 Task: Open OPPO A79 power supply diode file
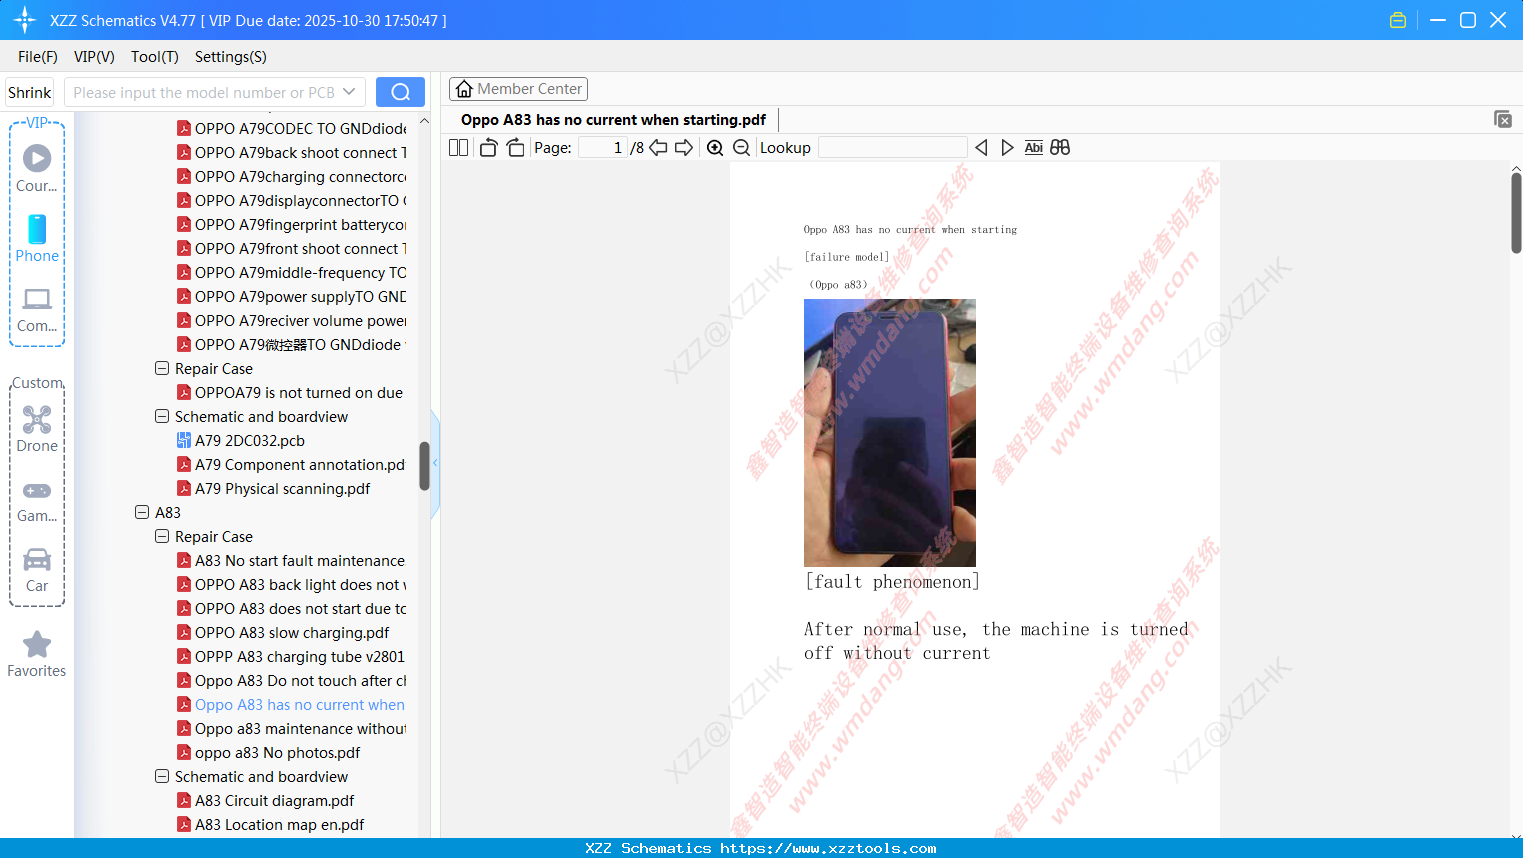(291, 296)
